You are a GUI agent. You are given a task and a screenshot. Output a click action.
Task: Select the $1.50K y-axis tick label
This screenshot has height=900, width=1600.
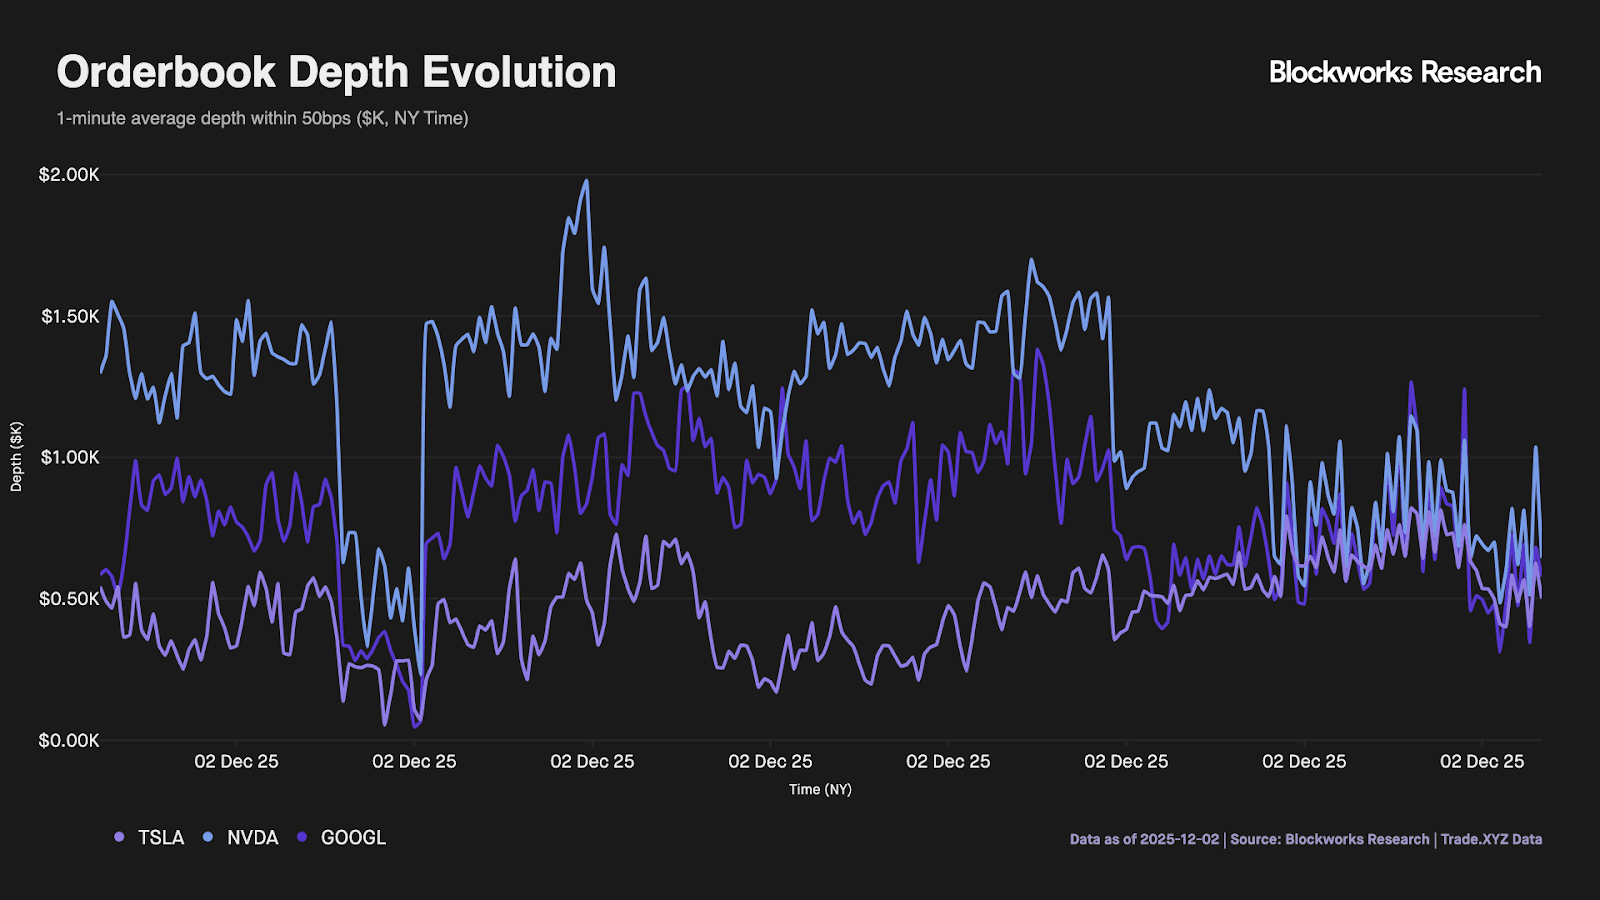pos(70,316)
